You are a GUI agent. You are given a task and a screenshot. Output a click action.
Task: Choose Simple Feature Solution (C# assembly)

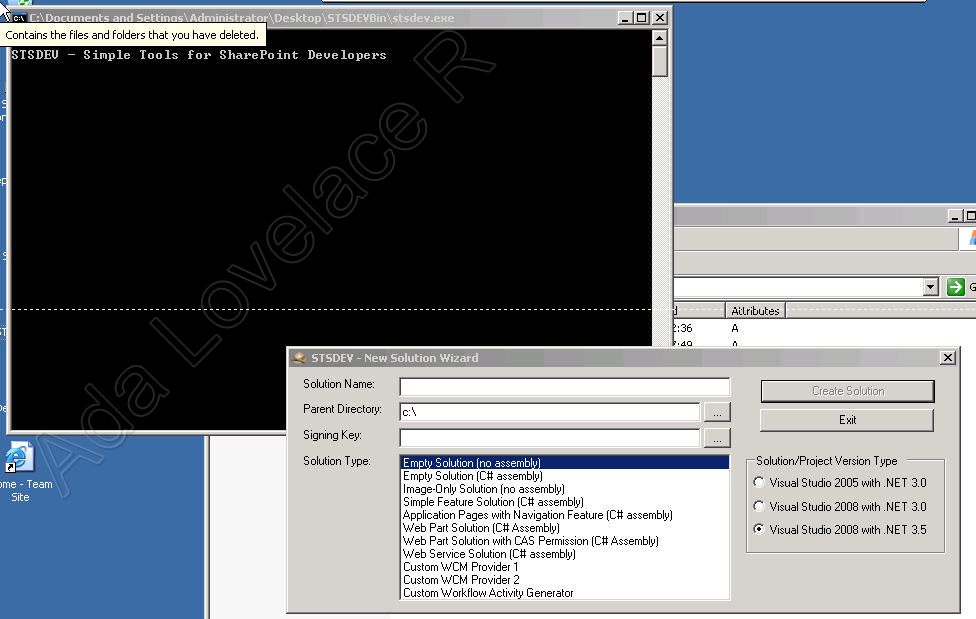493,502
